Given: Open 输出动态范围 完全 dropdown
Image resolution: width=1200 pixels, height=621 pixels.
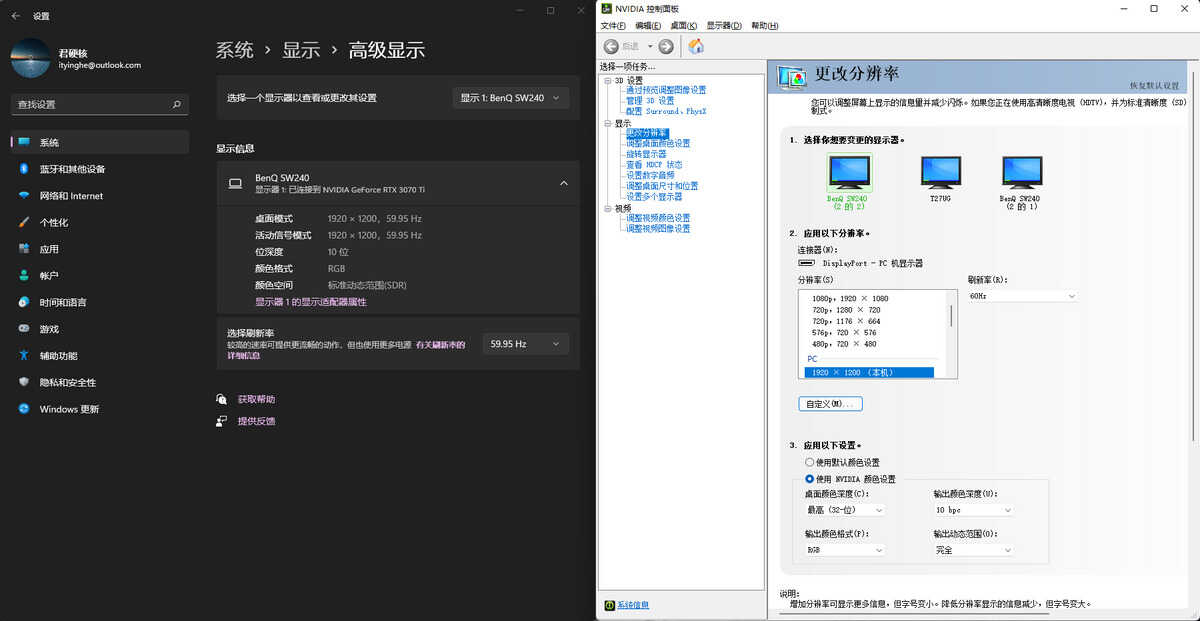Looking at the screenshot, I should coord(974,550).
